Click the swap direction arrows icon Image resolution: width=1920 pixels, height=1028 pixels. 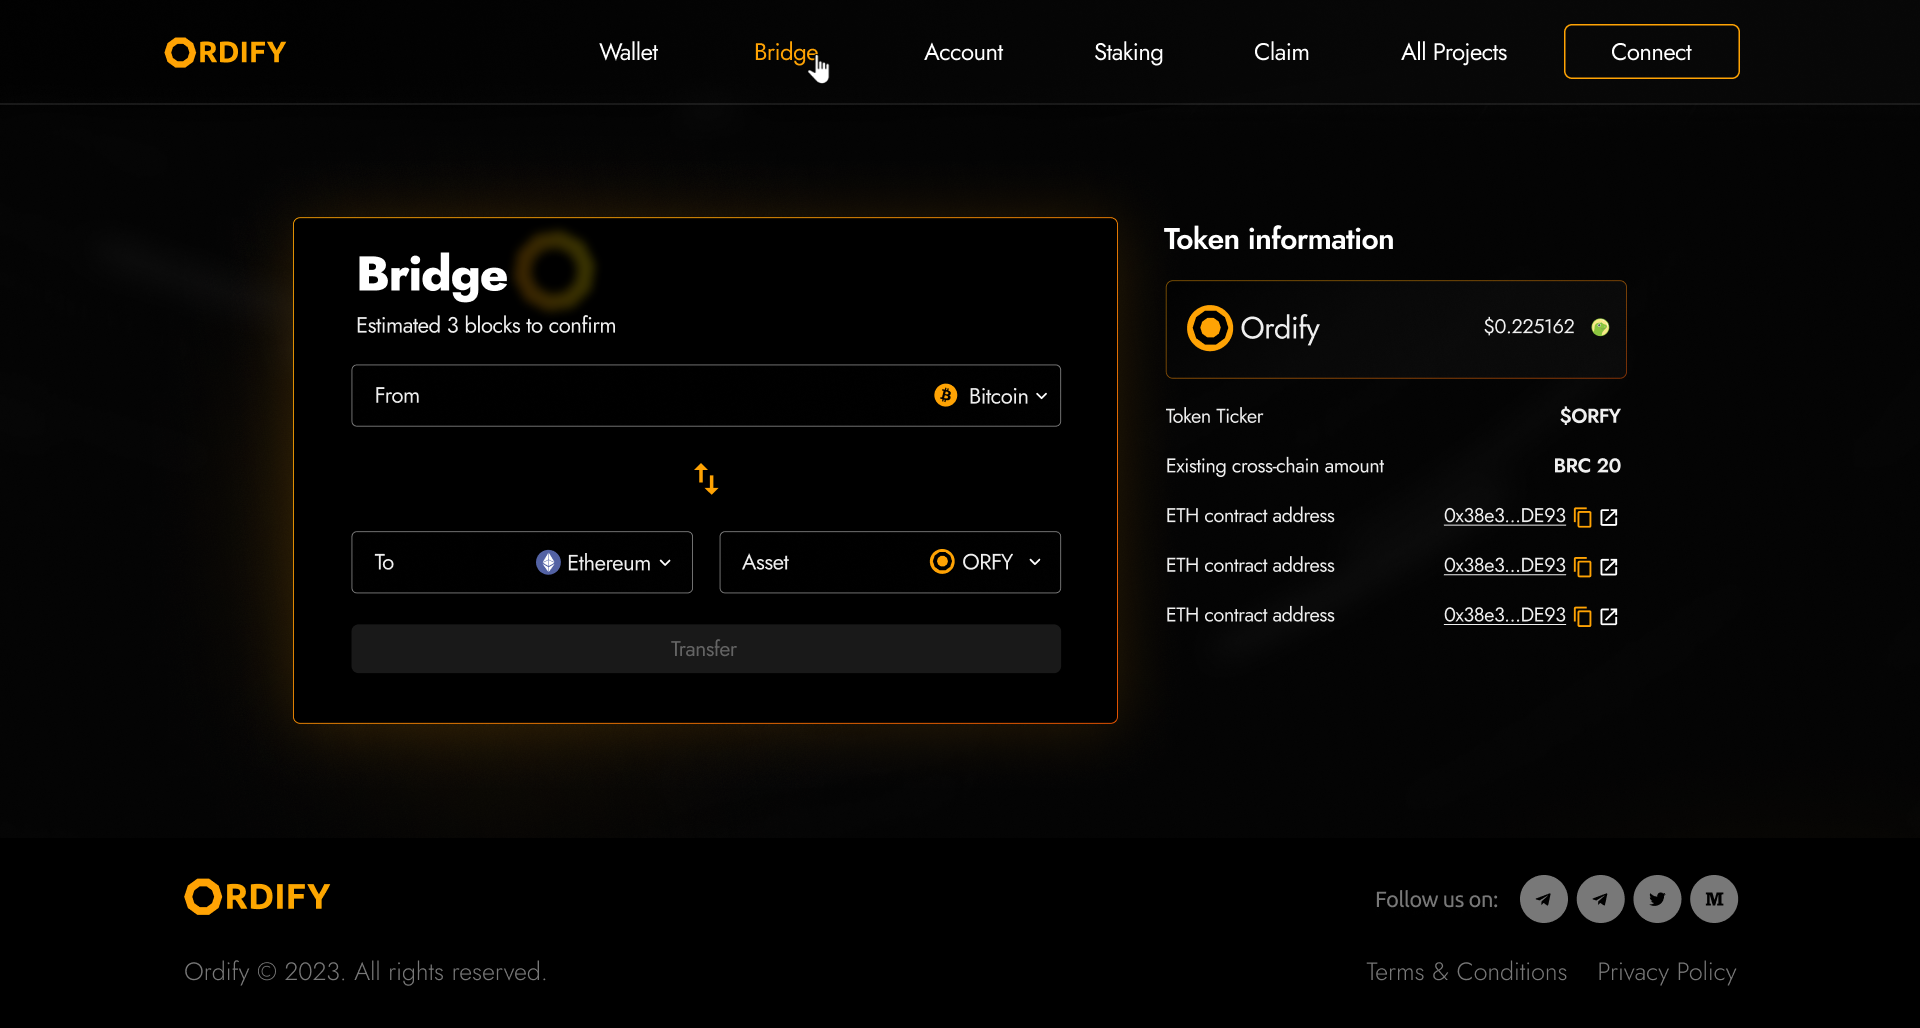(x=706, y=479)
